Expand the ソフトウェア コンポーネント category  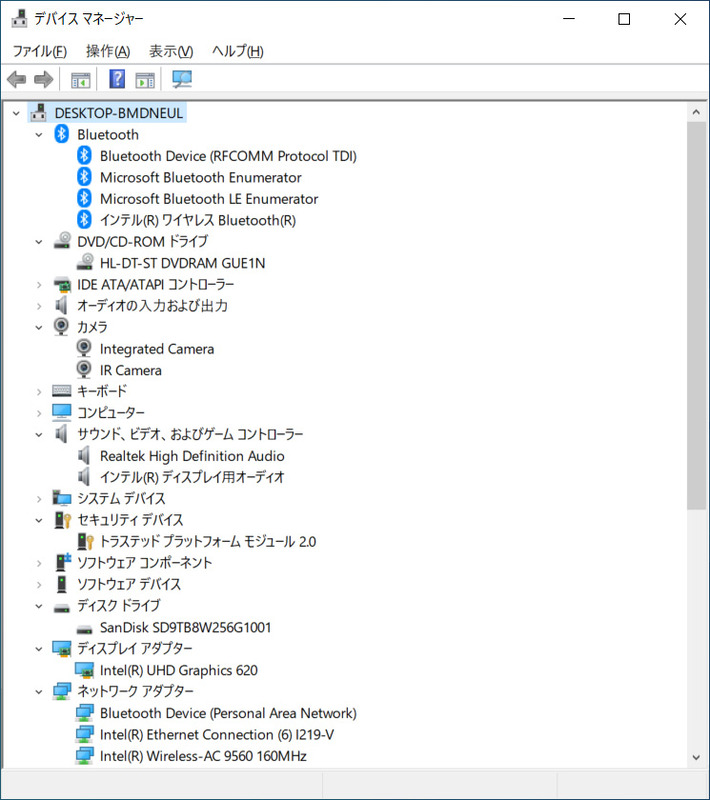pos(39,563)
